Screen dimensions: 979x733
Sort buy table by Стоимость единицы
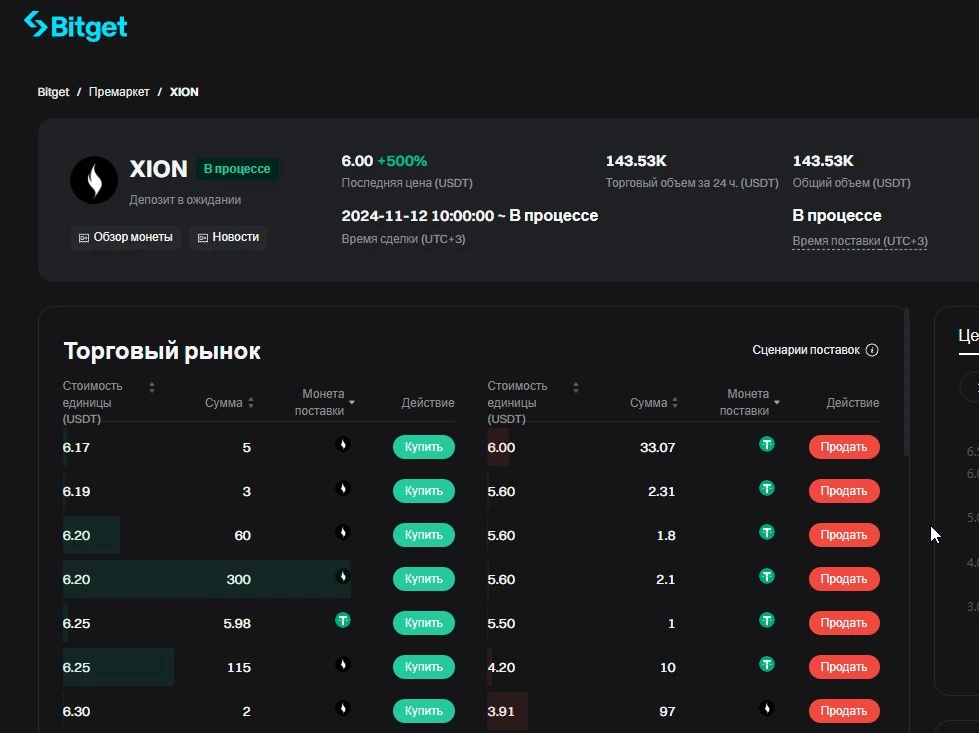[152, 388]
